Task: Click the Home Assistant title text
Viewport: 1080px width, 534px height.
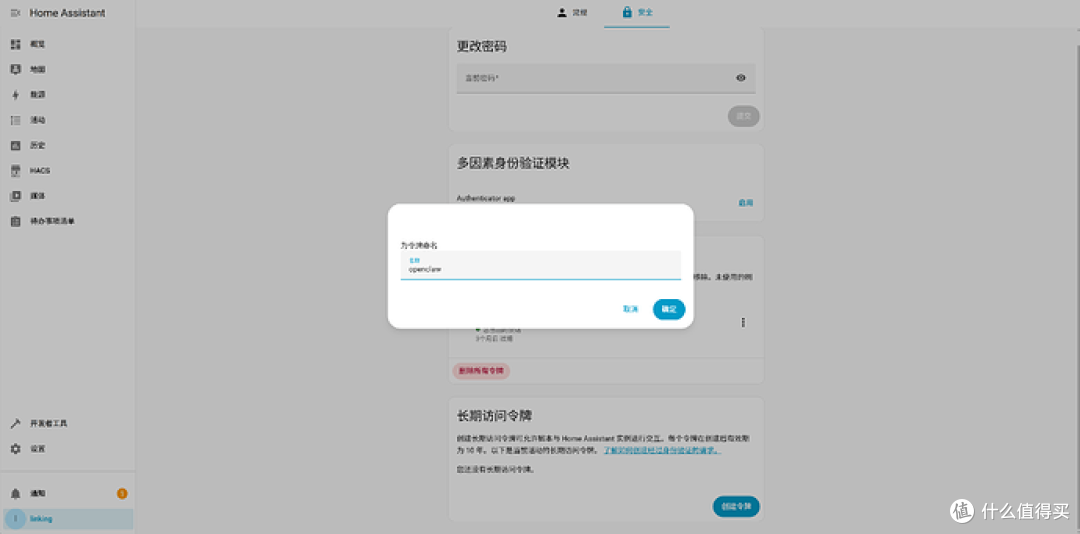Action: [68, 13]
